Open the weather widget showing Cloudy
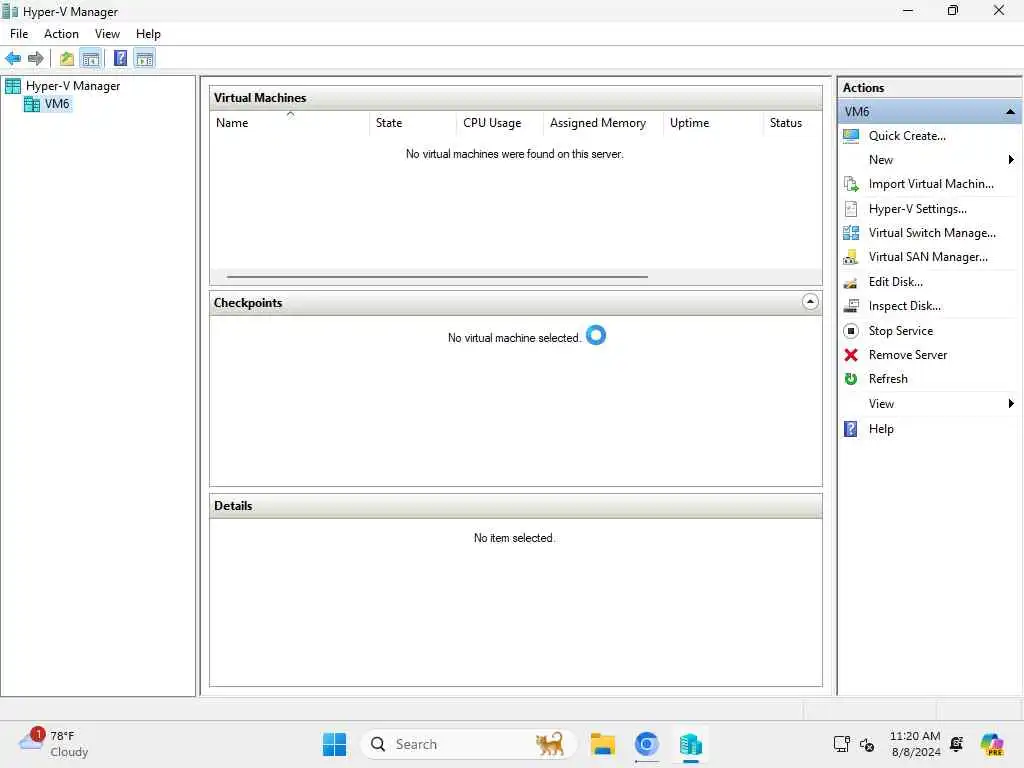1024x768 pixels. 54,744
